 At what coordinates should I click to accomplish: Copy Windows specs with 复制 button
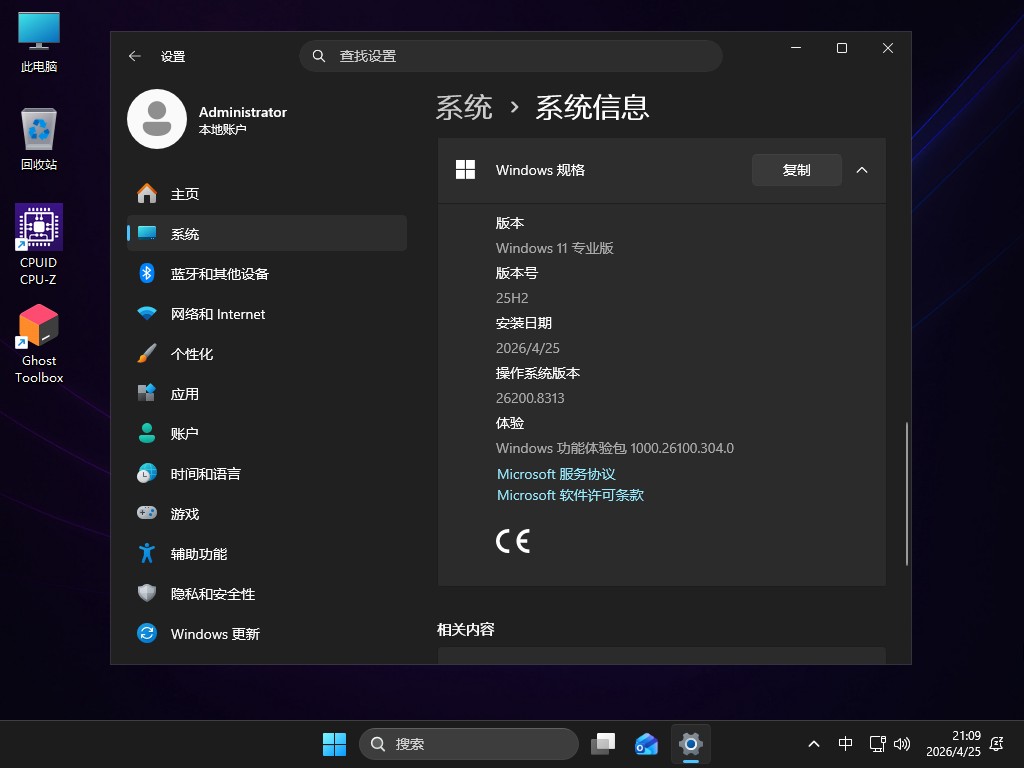pos(796,170)
